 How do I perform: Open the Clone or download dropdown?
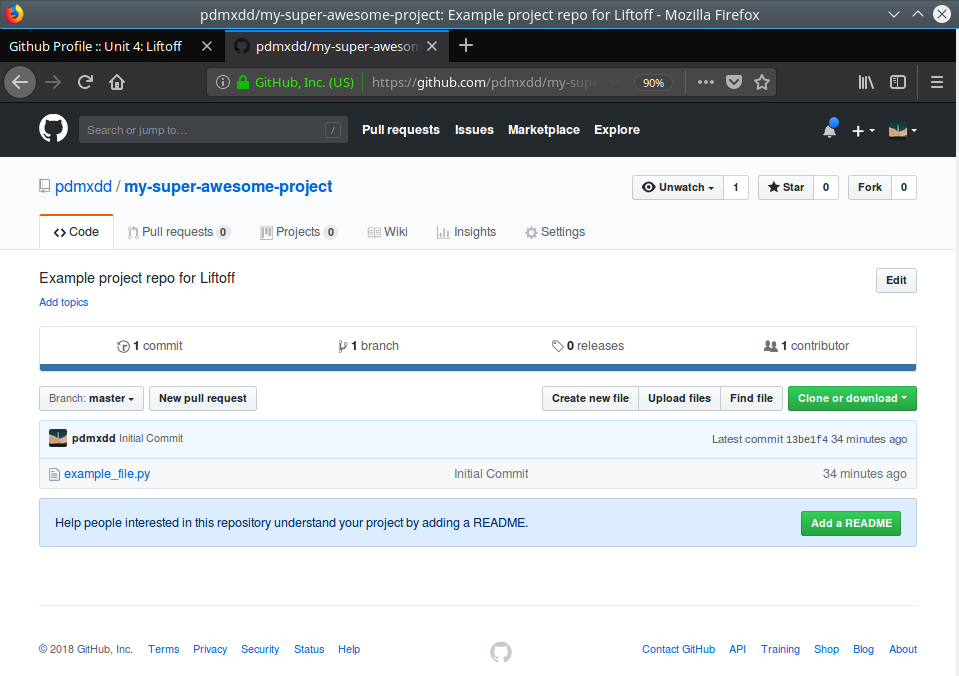(x=851, y=398)
